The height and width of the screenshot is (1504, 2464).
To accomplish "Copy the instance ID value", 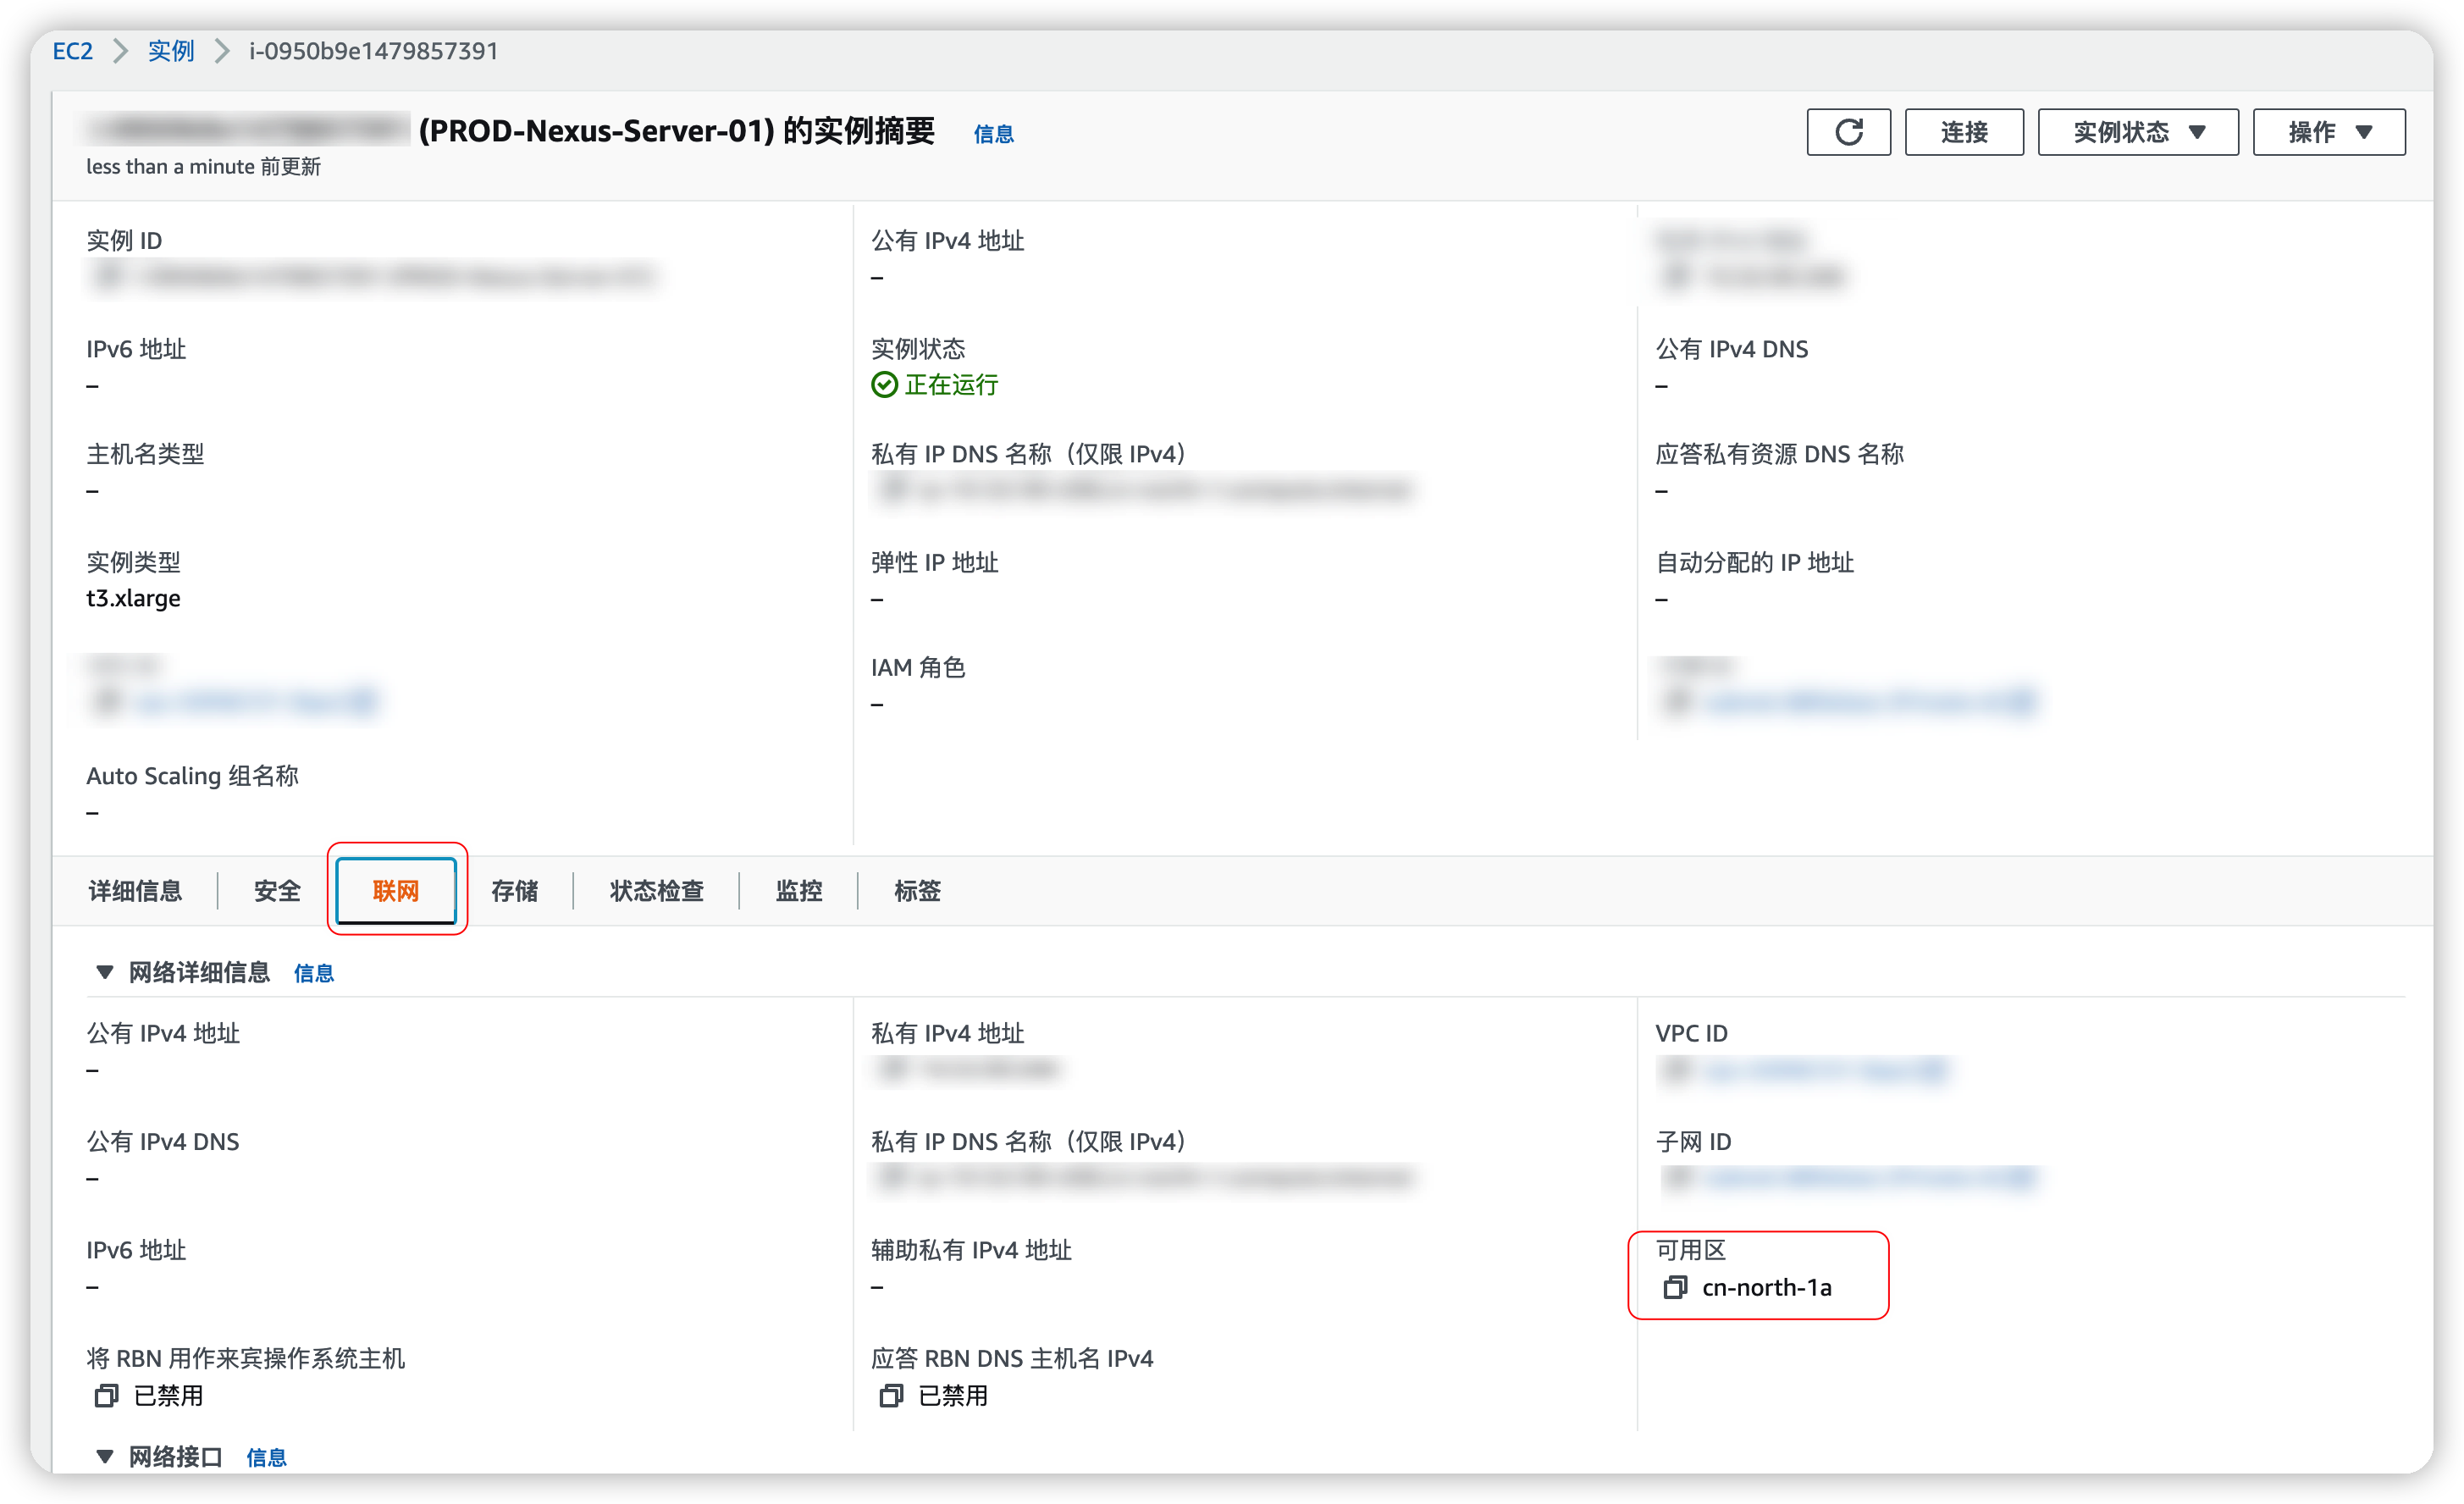I will click(107, 277).
